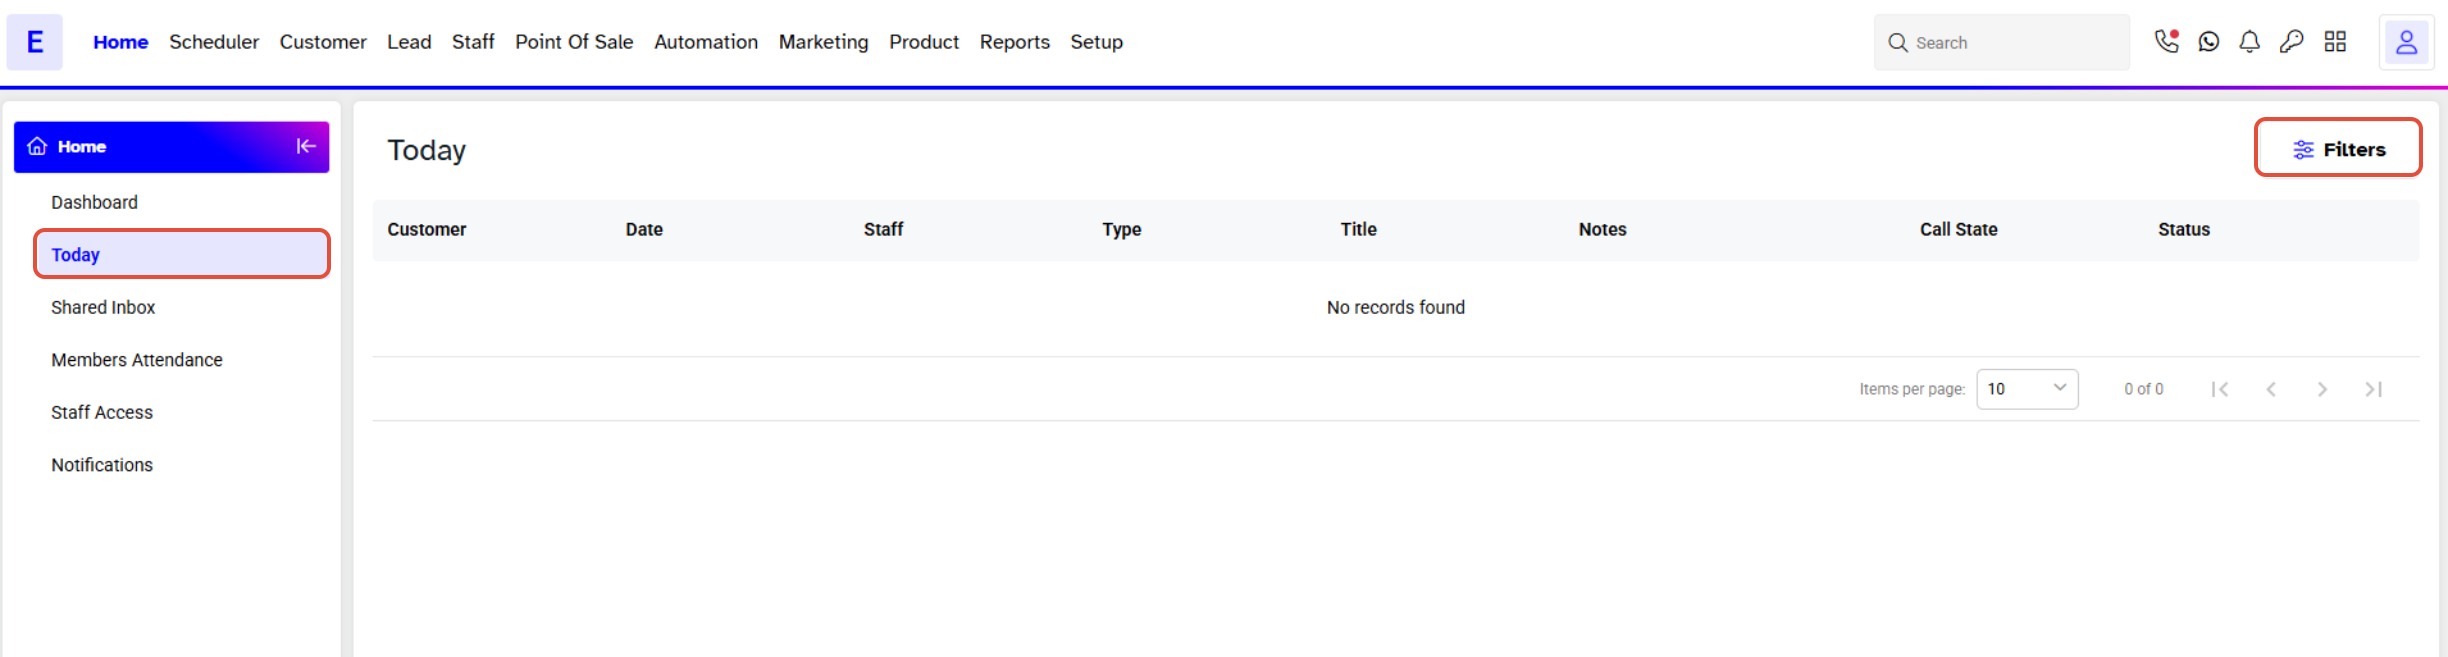Open the Filters button
The height and width of the screenshot is (657, 2448).
point(2338,149)
